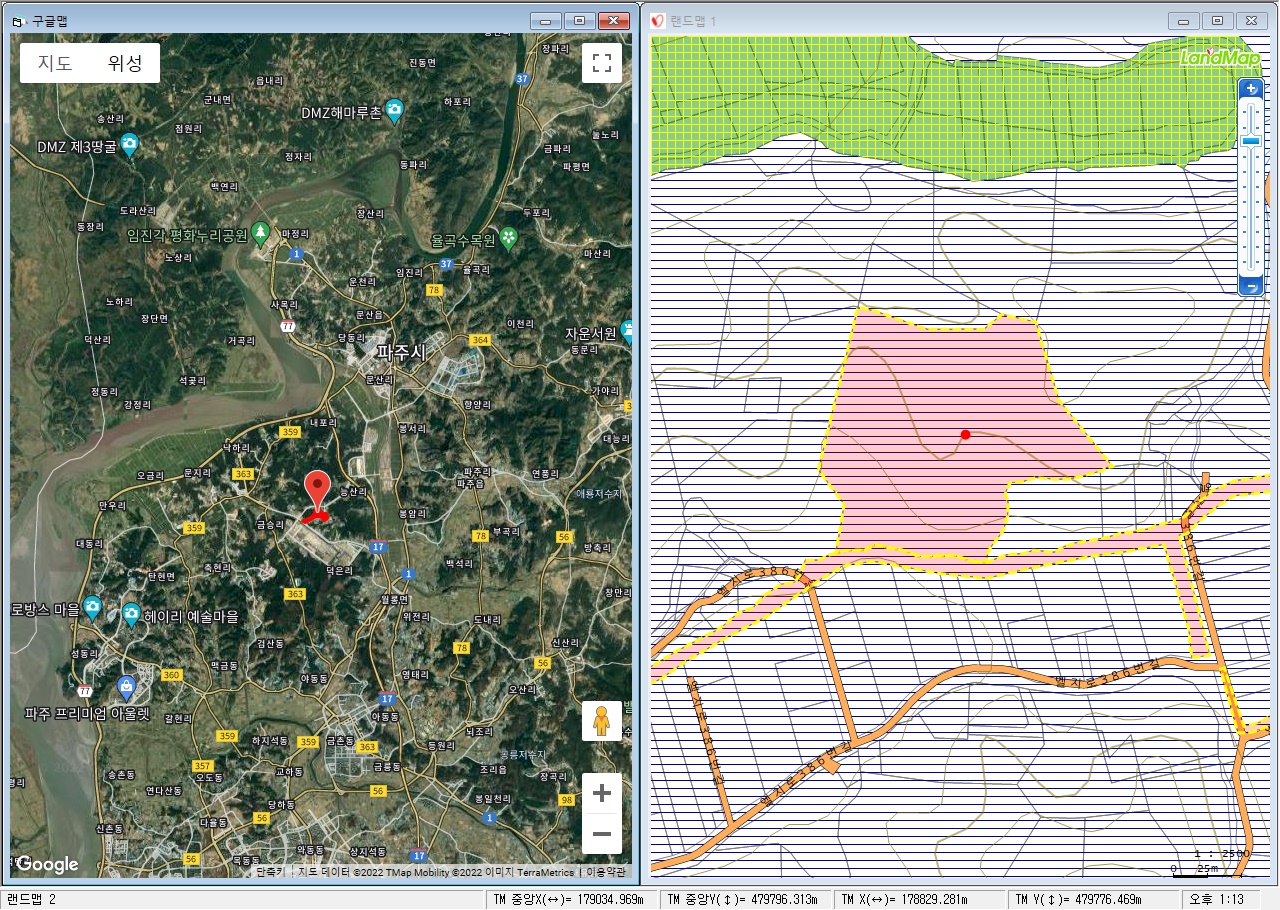Open 프로방스 마을 camera marker
Screen dimensions: 1280x910
[x=92, y=607]
